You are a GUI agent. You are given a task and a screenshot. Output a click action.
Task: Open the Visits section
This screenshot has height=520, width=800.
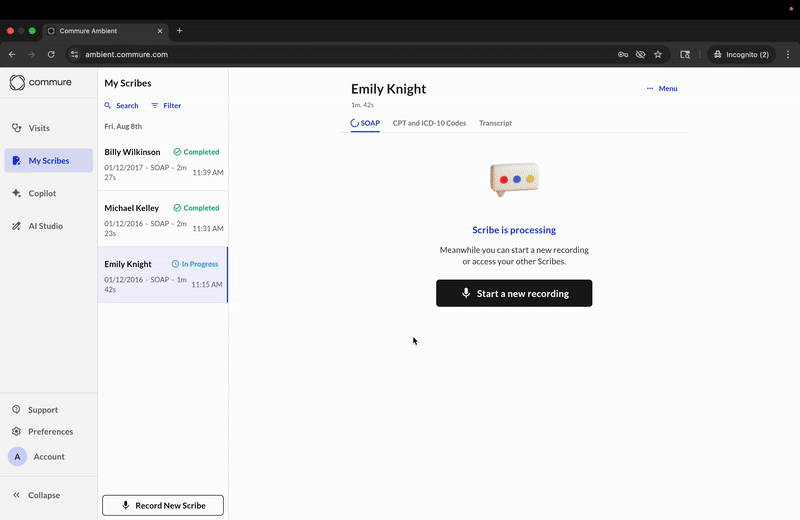(x=48, y=128)
